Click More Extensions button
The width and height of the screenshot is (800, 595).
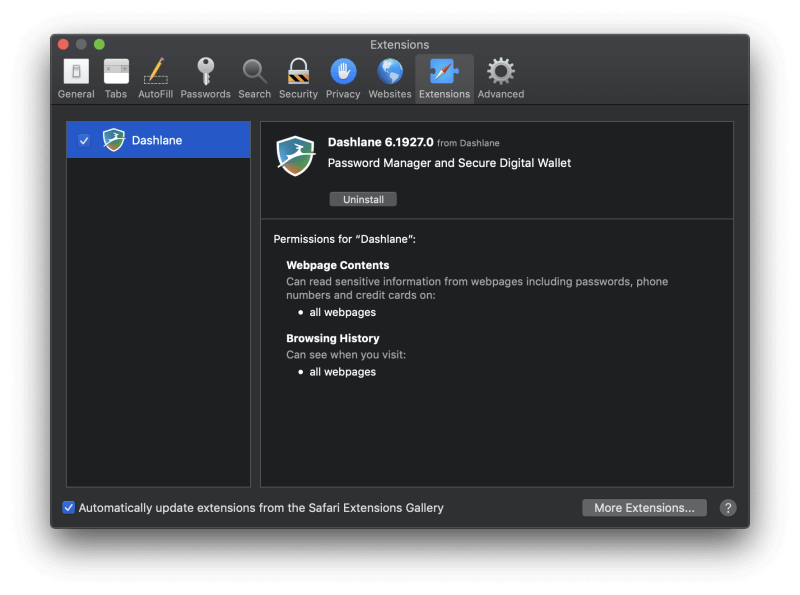click(x=644, y=508)
